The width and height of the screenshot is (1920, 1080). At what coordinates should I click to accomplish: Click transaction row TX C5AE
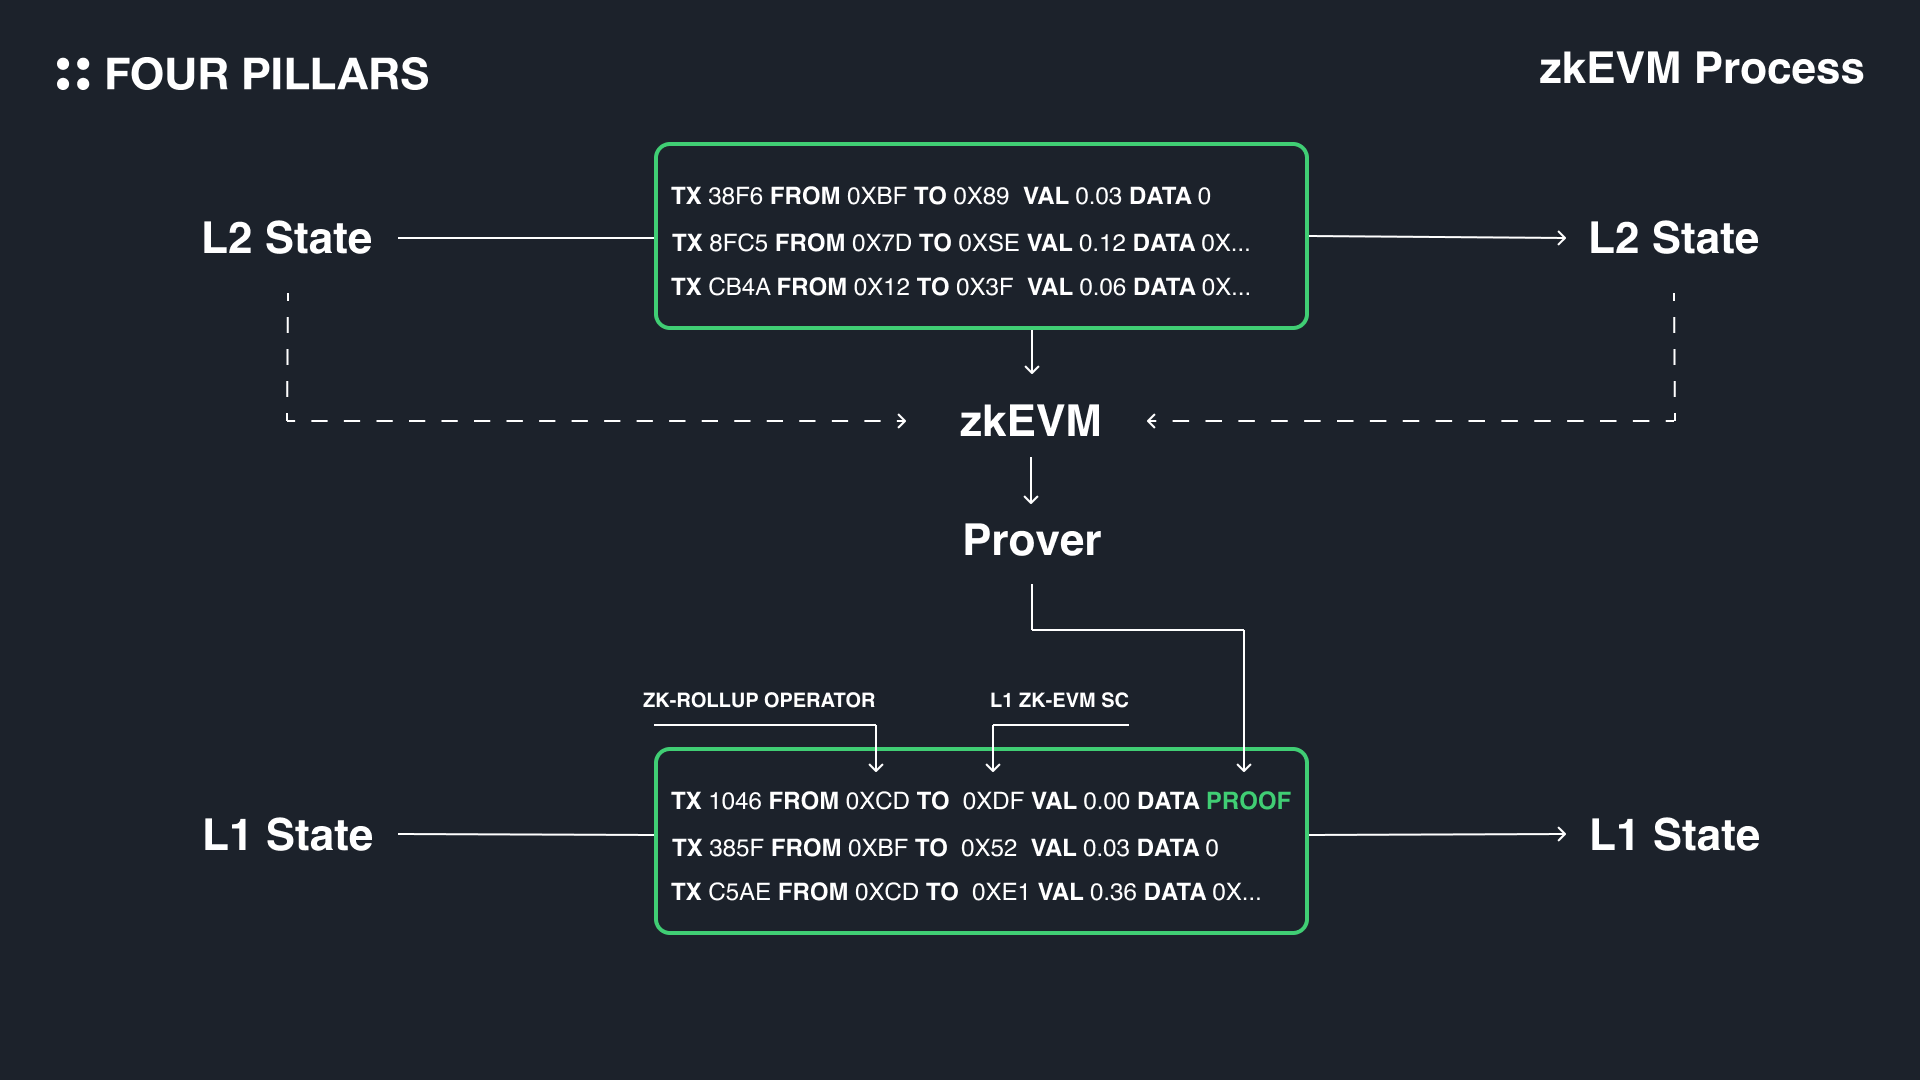pos(965,892)
